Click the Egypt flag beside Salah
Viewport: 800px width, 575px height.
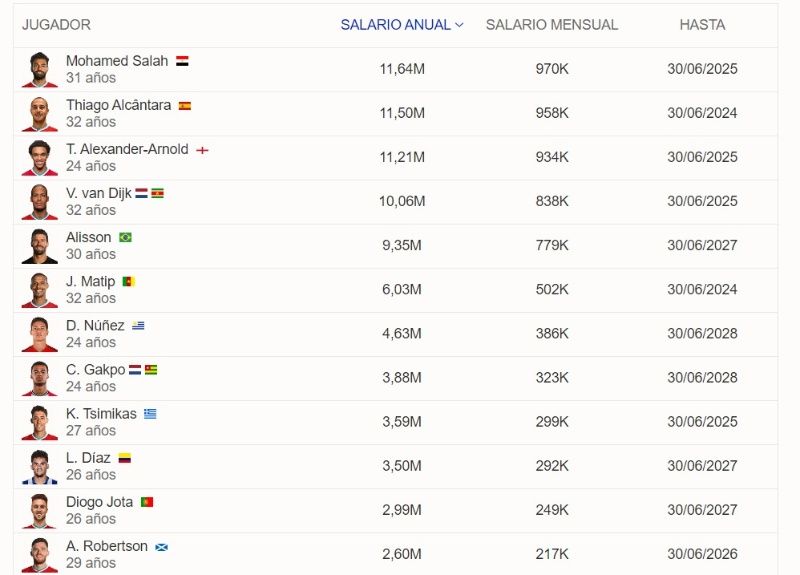(x=182, y=61)
